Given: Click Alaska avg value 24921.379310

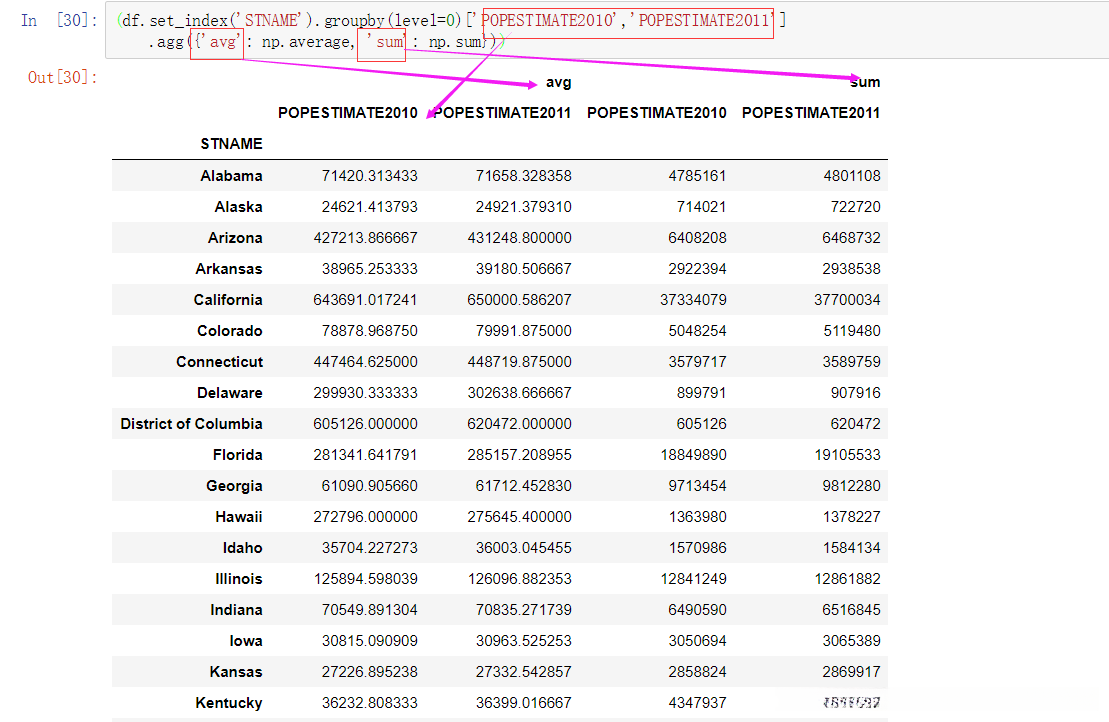Looking at the screenshot, I should coord(523,206).
